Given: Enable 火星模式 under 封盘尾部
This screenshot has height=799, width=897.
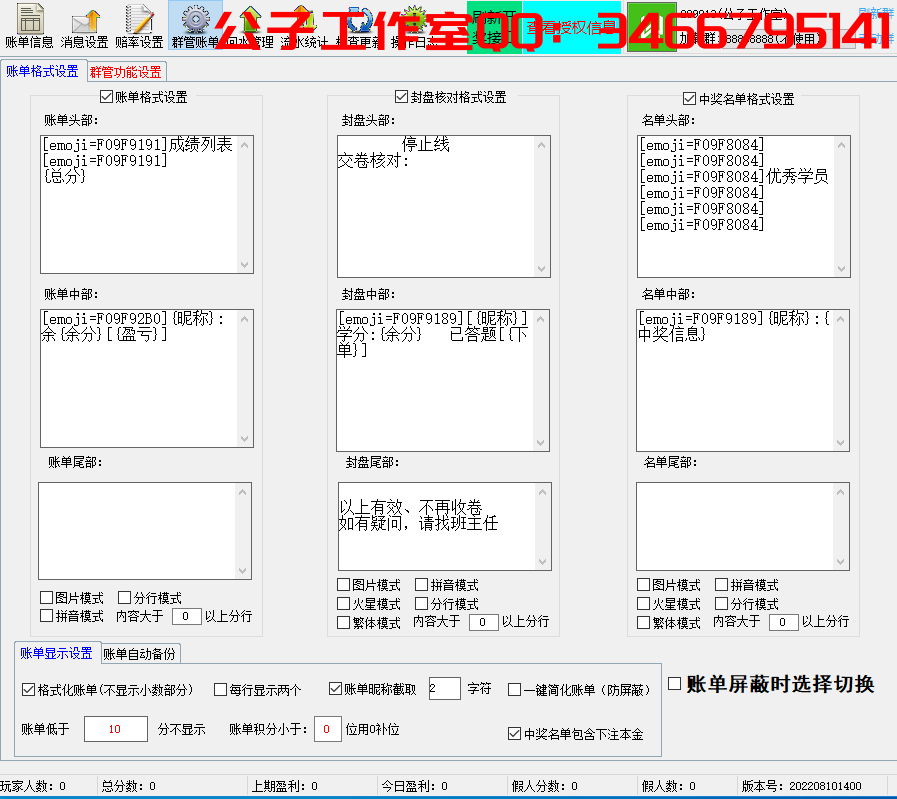Looking at the screenshot, I should coord(343,603).
